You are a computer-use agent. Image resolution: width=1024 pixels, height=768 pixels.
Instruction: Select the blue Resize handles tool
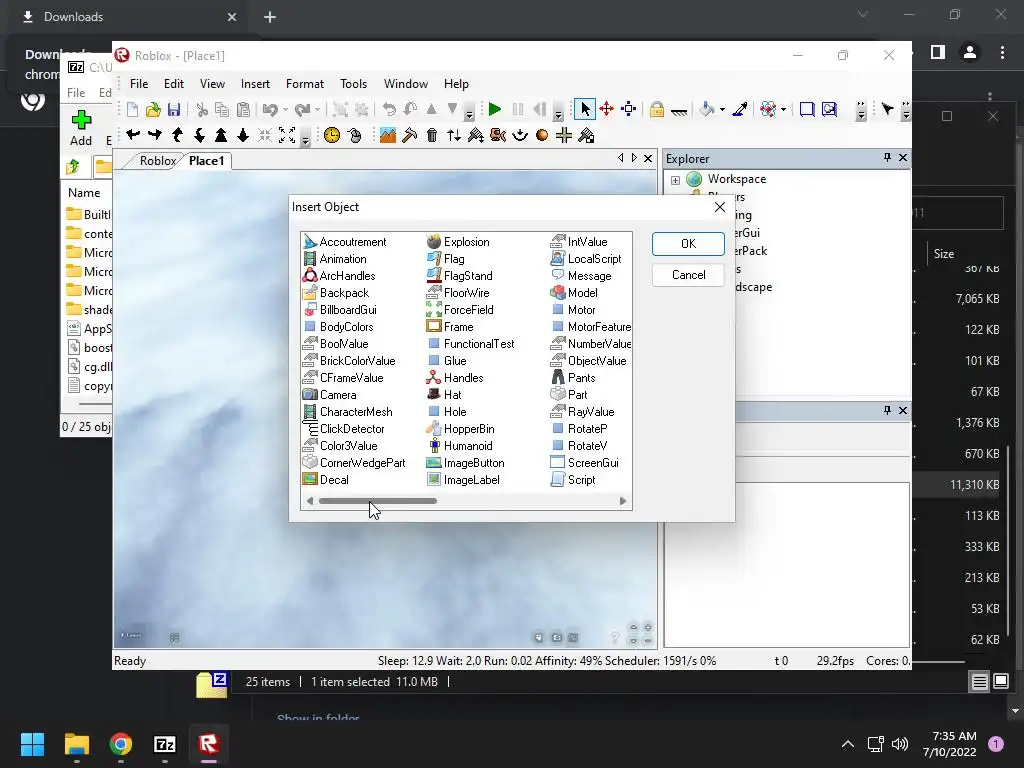tap(628, 109)
